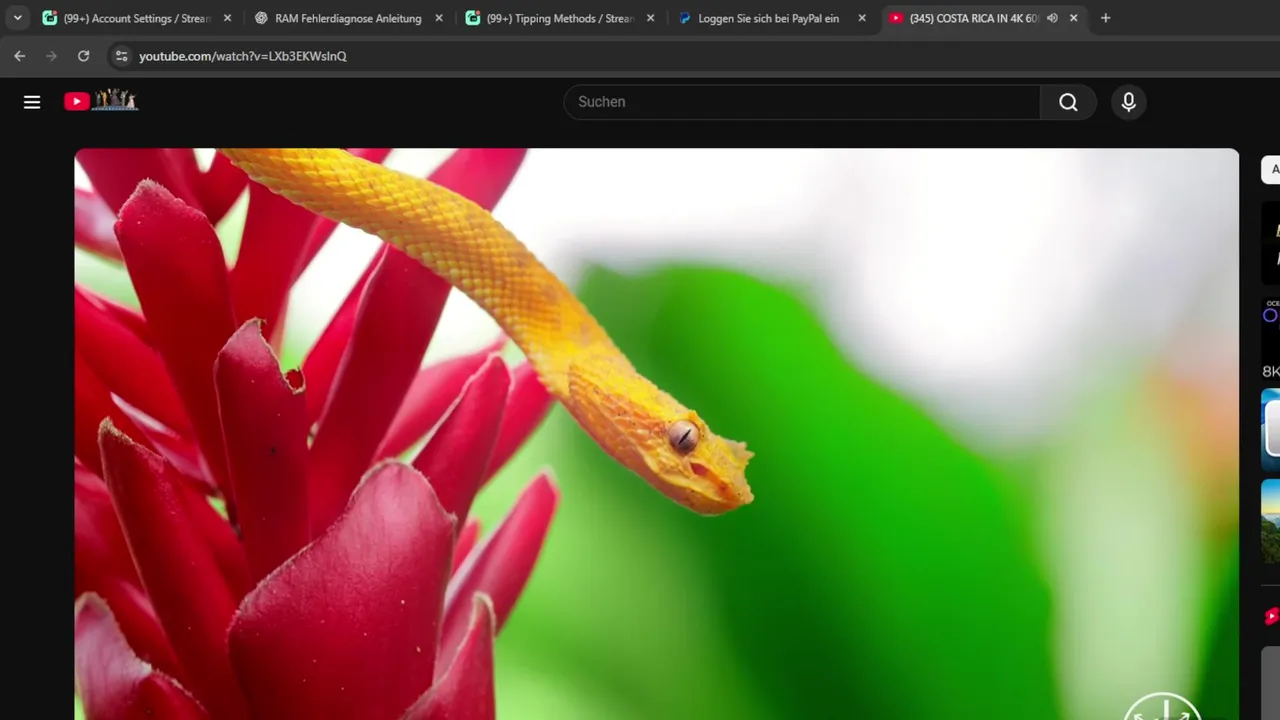Switch to PayPal login tab
Image resolution: width=1280 pixels, height=720 pixels.
point(771,18)
